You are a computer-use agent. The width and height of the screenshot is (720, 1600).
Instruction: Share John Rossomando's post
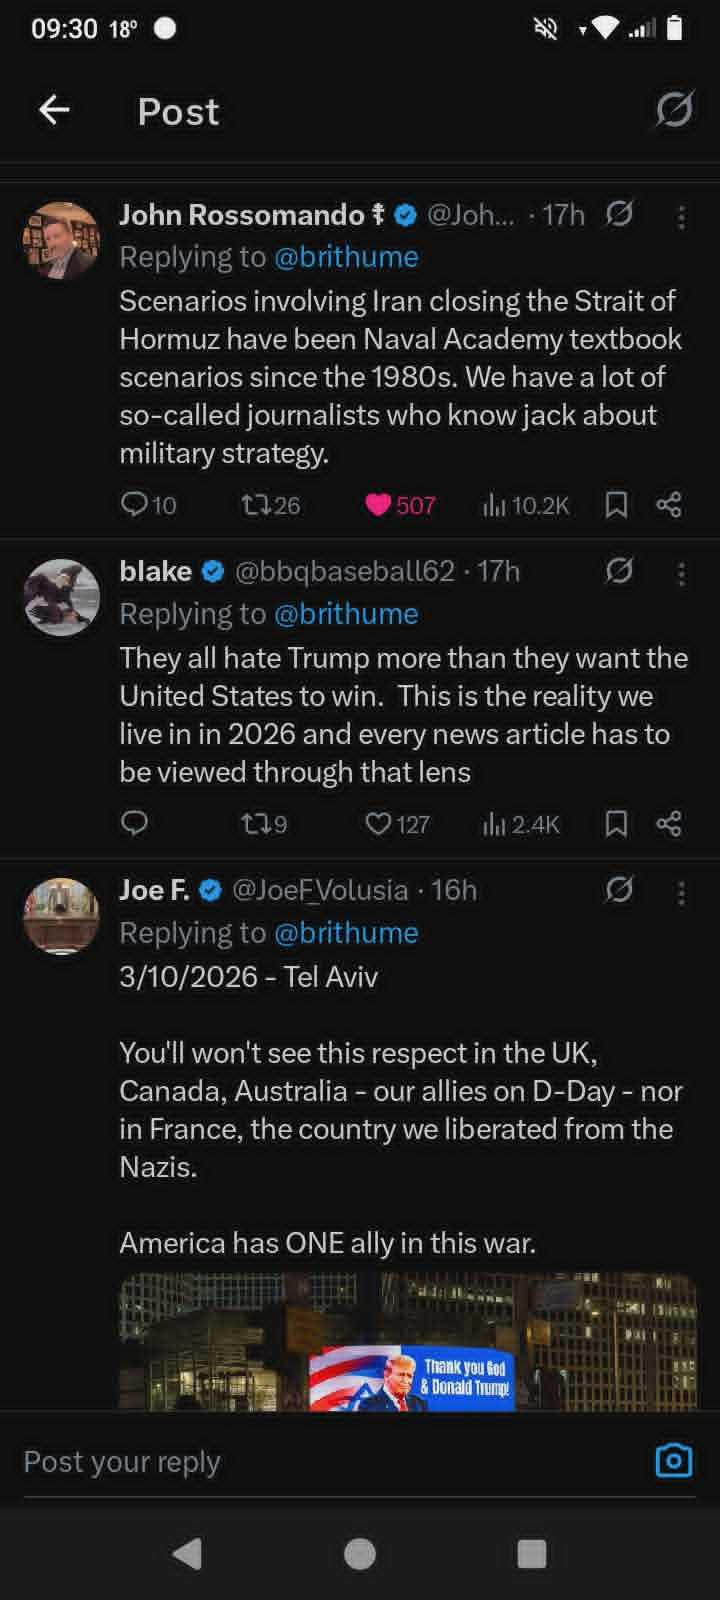[x=669, y=505]
